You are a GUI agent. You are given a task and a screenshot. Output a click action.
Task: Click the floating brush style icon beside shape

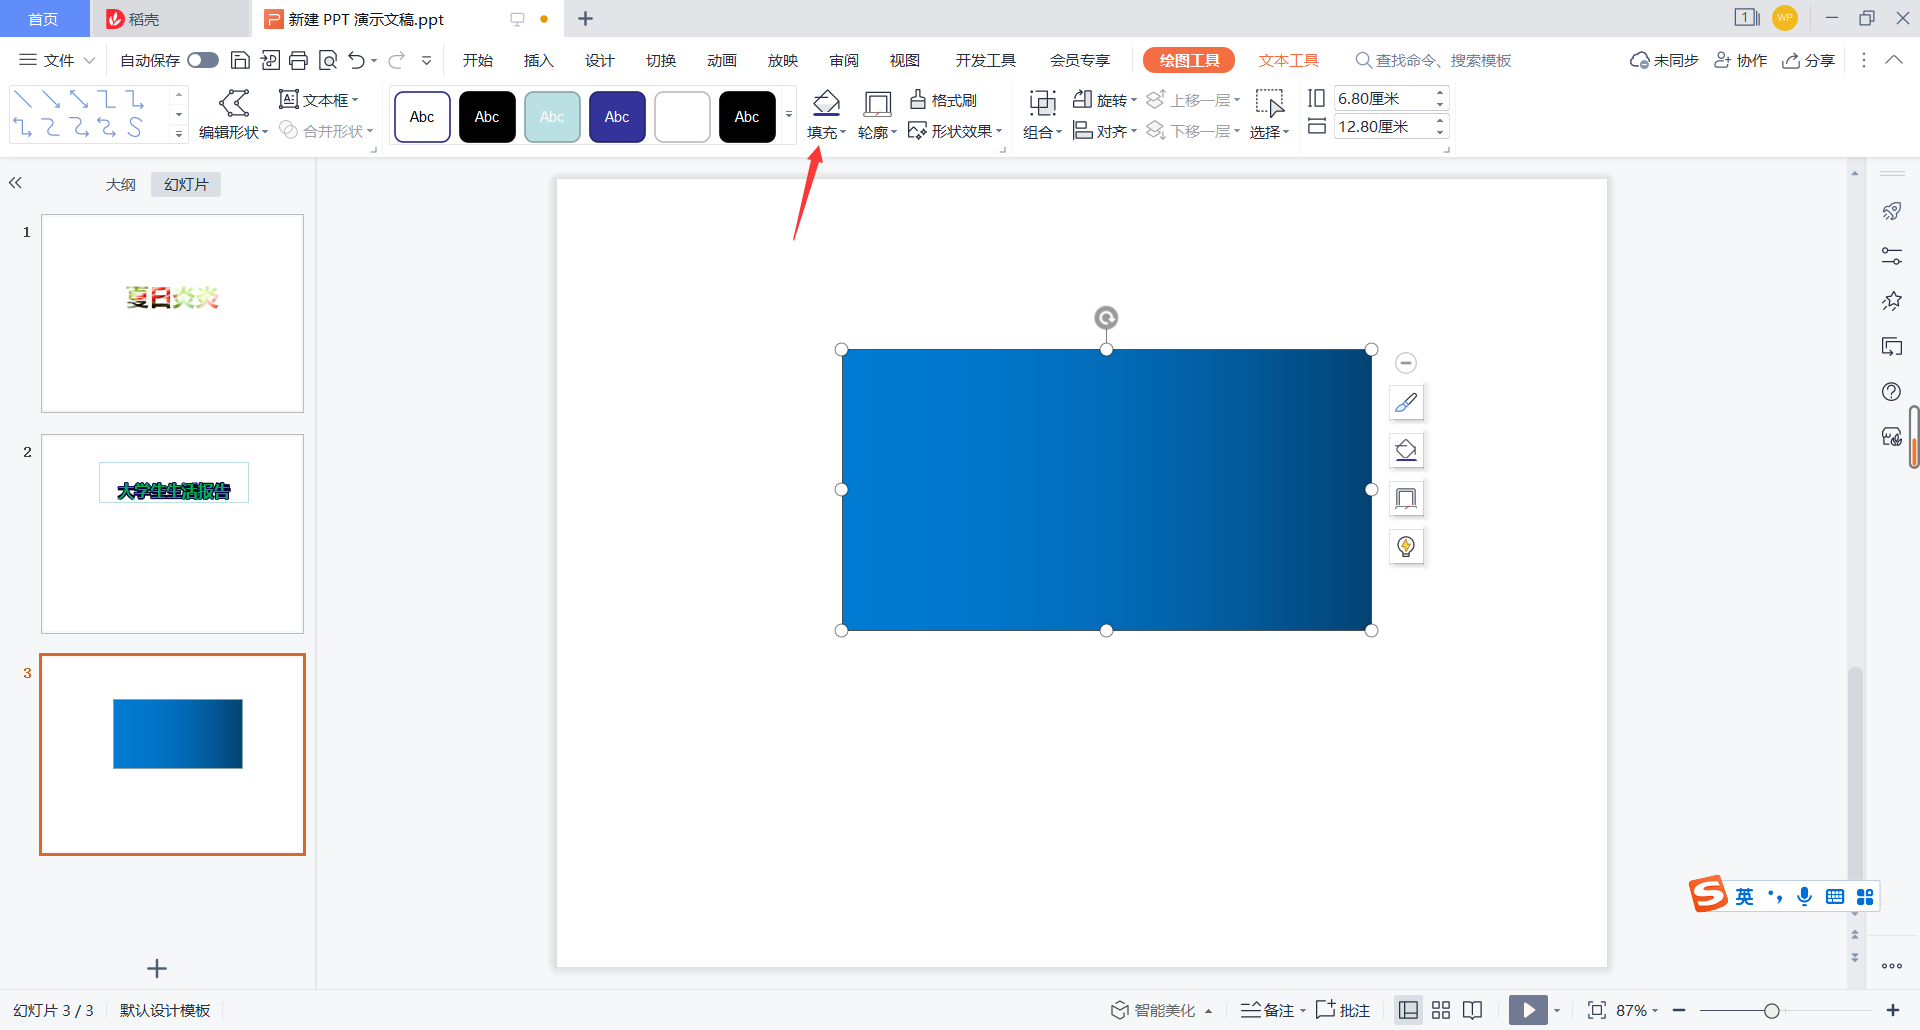click(1406, 403)
